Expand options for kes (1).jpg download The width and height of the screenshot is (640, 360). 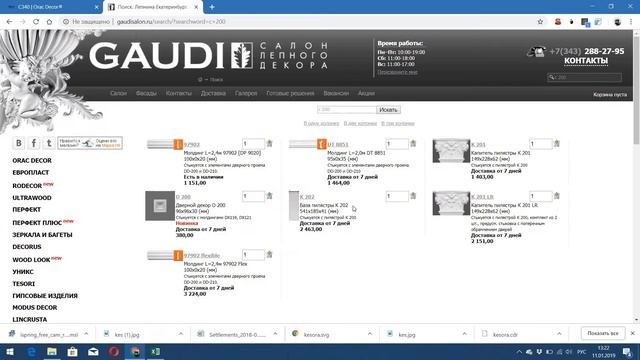coord(180,334)
